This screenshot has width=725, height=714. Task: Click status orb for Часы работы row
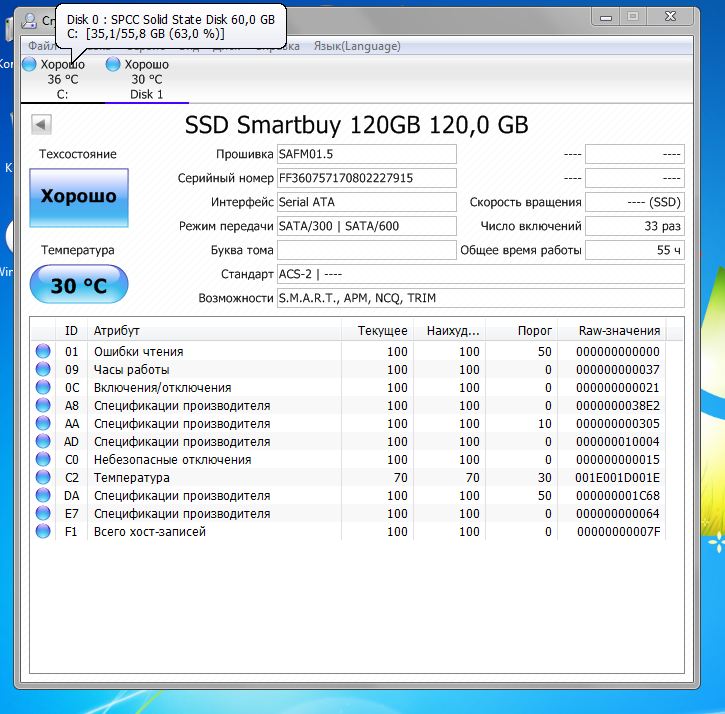43,369
